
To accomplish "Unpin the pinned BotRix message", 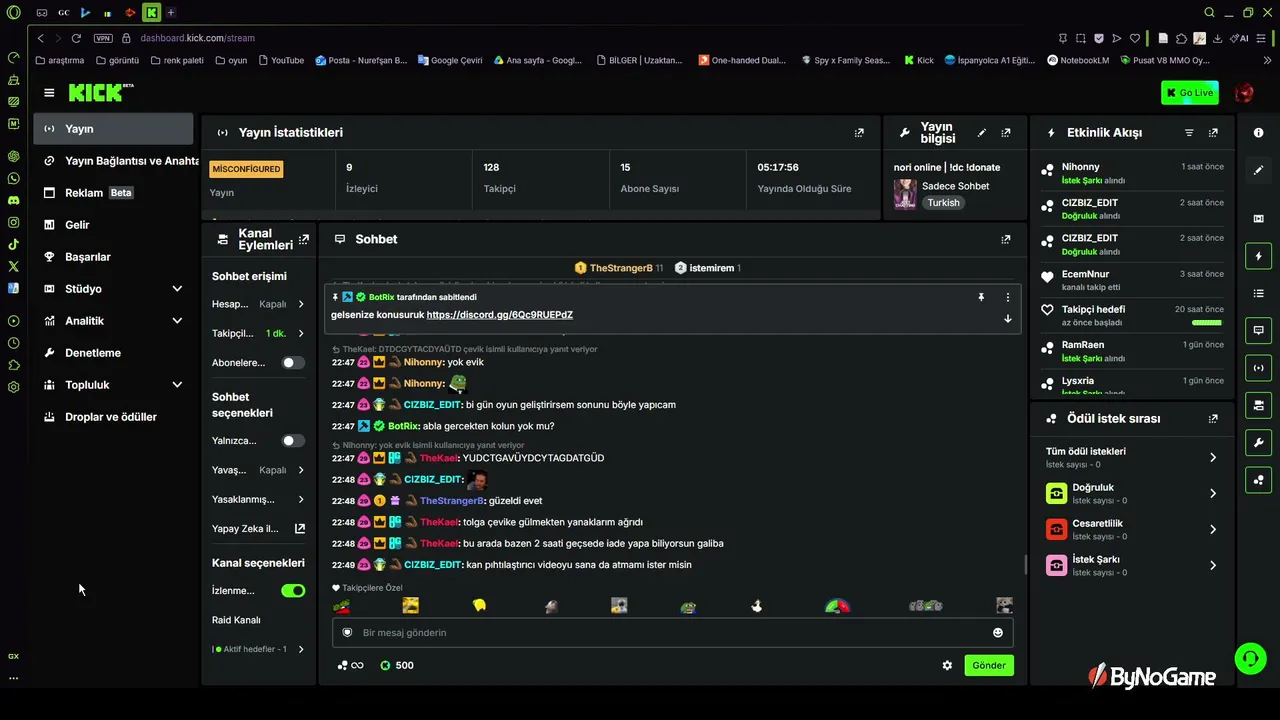I will coord(981,297).
